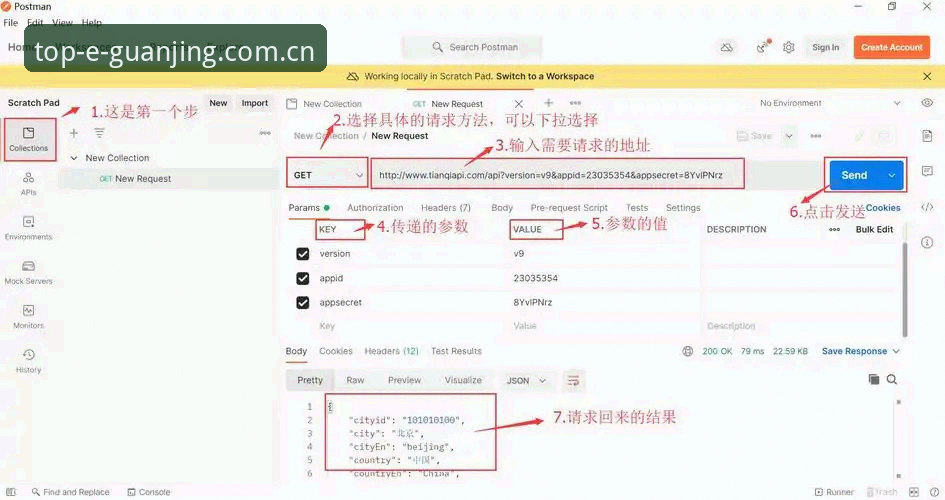Open the No Environment dropdown

830,103
